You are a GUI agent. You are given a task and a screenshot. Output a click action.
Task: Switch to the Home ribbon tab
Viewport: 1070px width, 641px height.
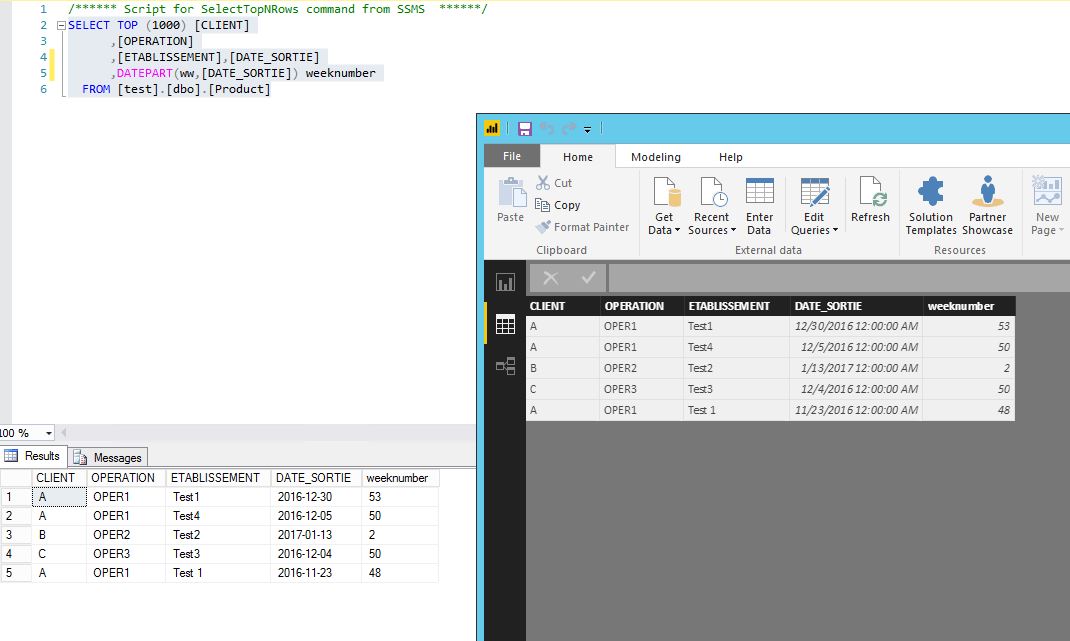[x=577, y=156]
